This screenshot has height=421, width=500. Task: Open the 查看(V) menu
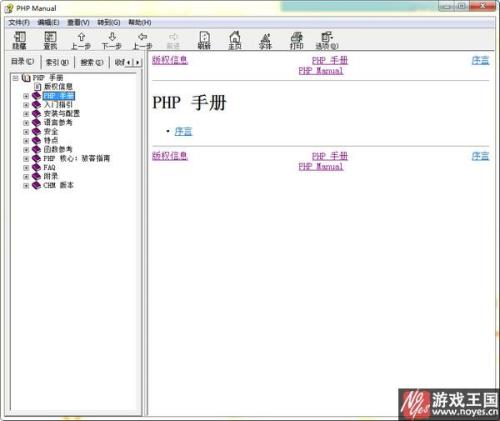pos(78,23)
